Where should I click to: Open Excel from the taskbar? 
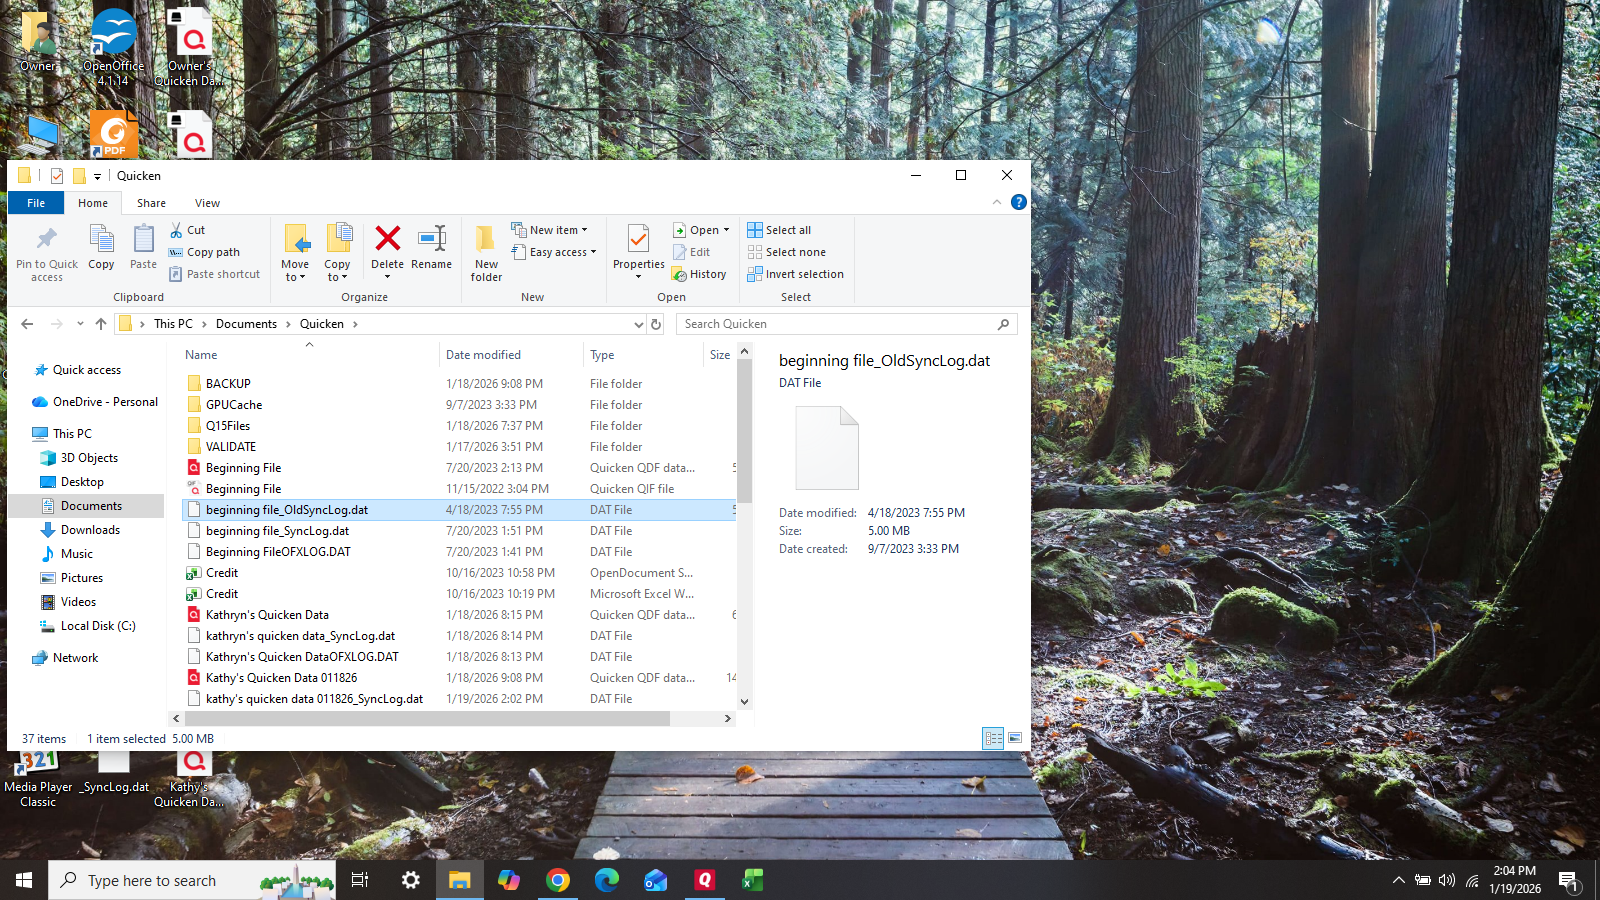(x=753, y=880)
